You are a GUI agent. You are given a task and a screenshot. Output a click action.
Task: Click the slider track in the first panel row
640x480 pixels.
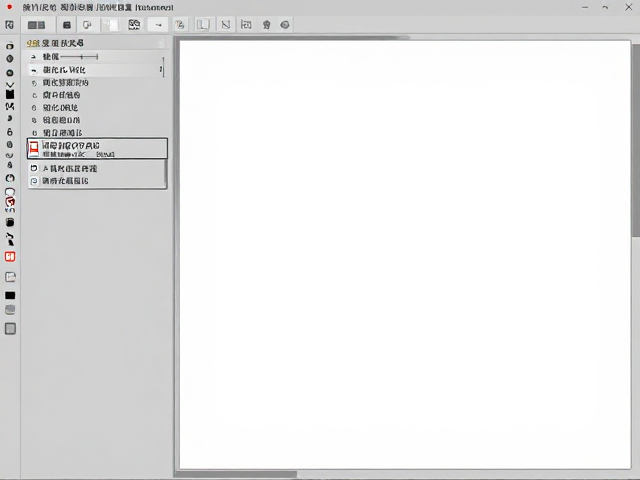click(x=79, y=57)
